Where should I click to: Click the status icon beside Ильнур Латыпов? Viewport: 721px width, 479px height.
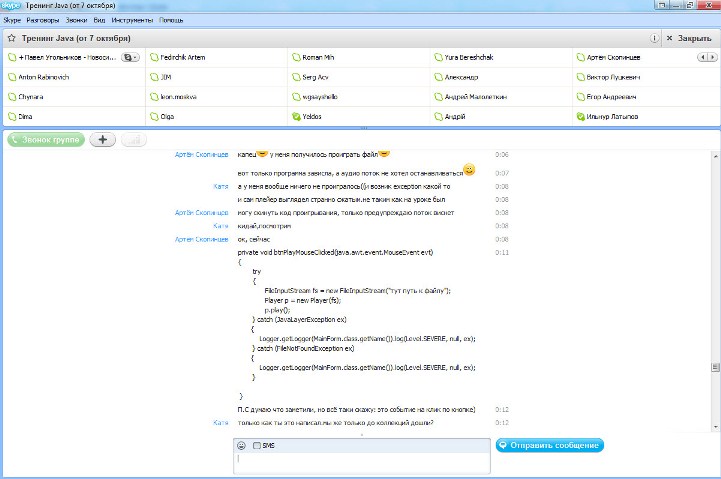582,116
